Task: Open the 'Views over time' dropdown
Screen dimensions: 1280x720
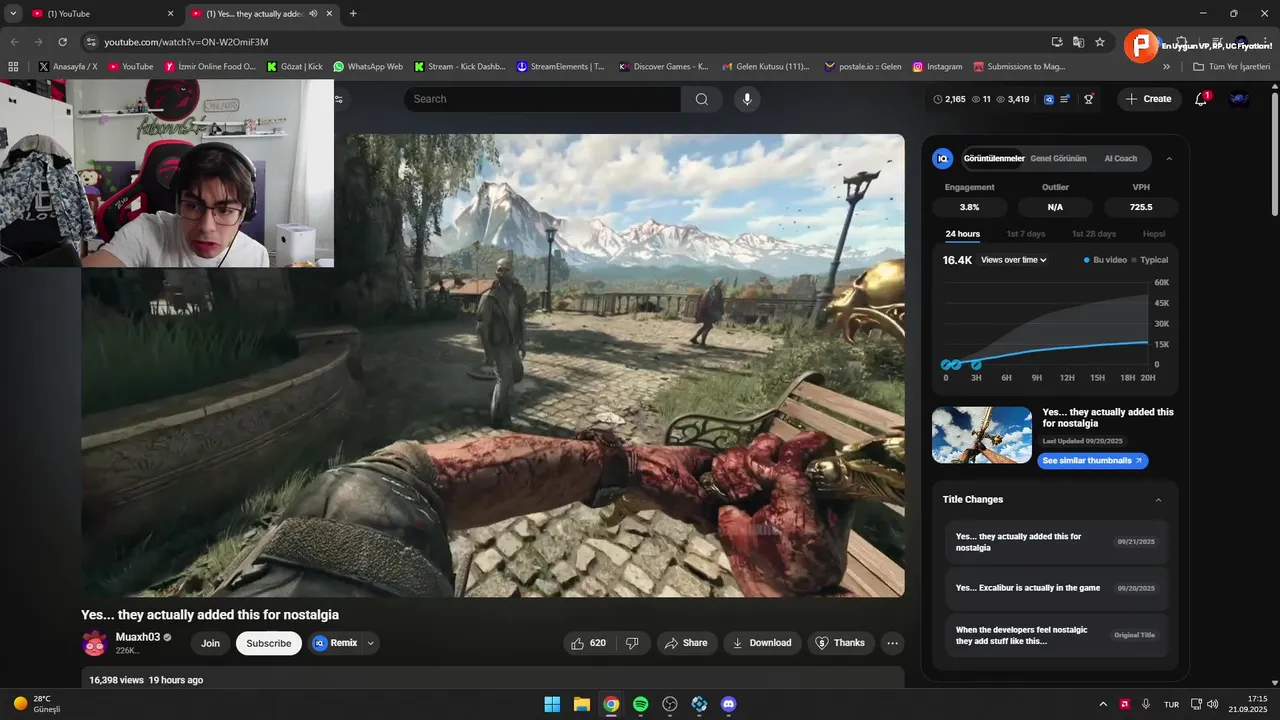Action: click(1014, 260)
